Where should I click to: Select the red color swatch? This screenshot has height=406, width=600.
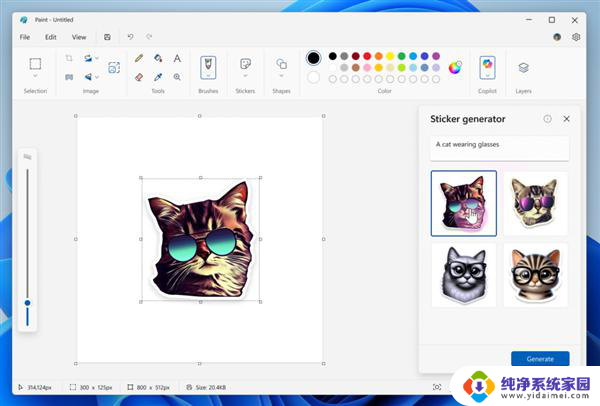[x=367, y=56]
